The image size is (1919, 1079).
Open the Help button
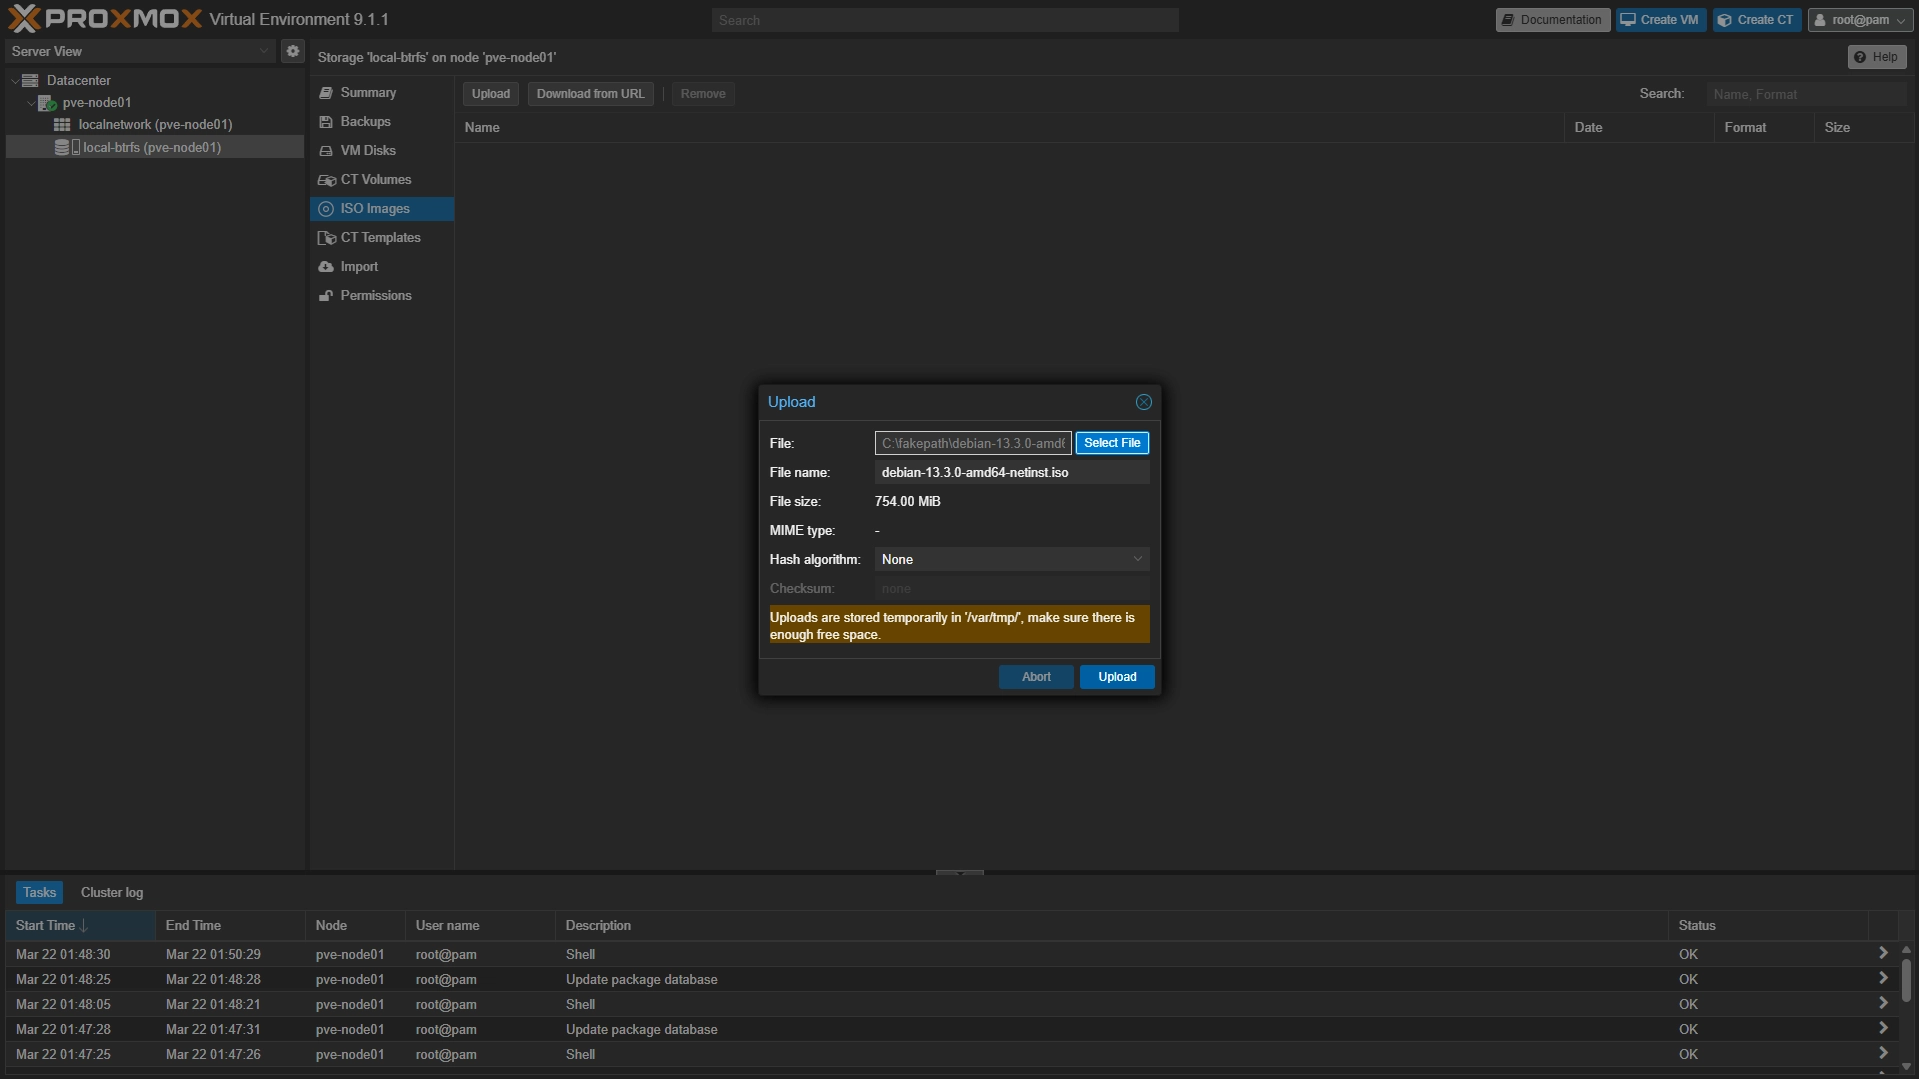coord(1876,57)
